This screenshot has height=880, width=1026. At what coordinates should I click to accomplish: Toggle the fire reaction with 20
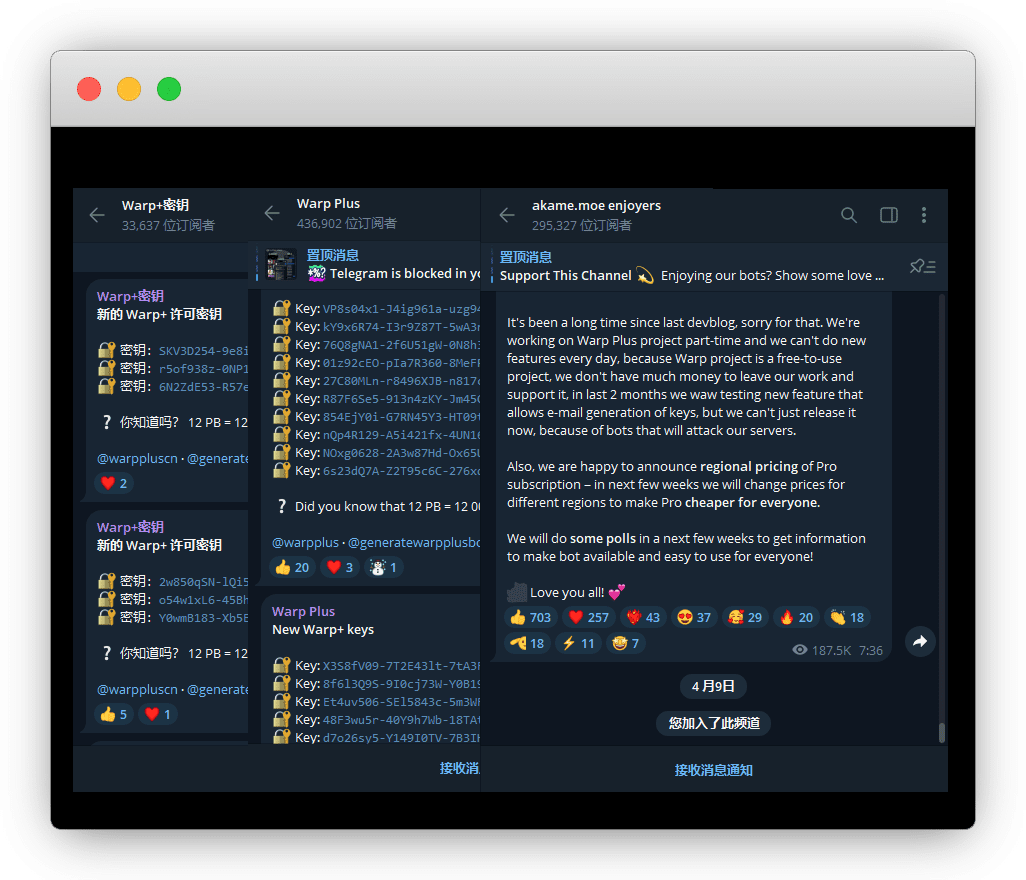796,617
